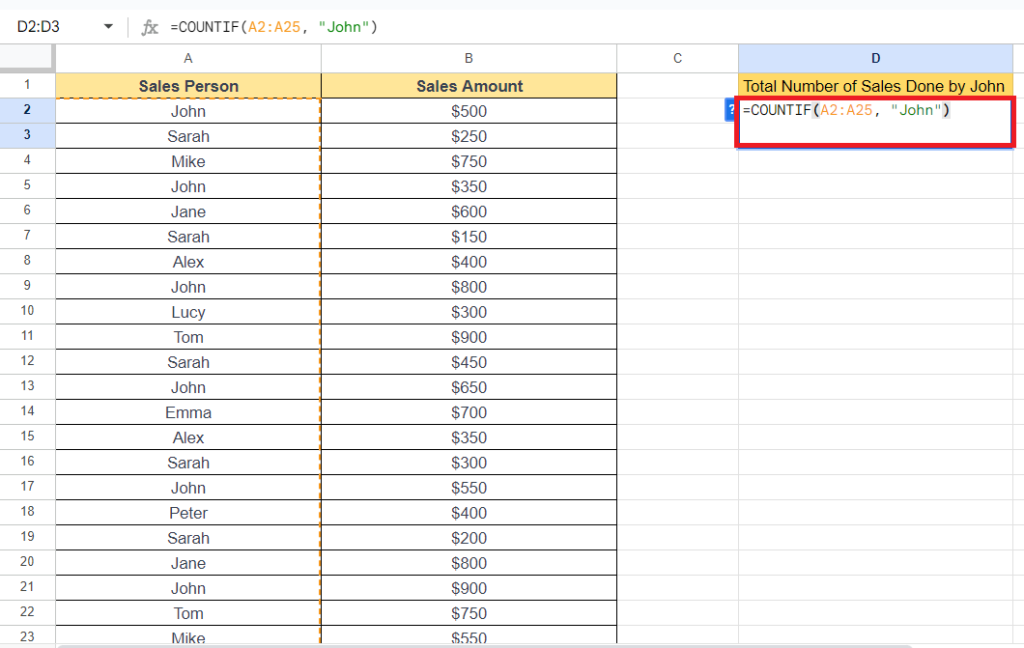Select the row 12 header number
The width and height of the screenshot is (1024, 648).
(27, 362)
